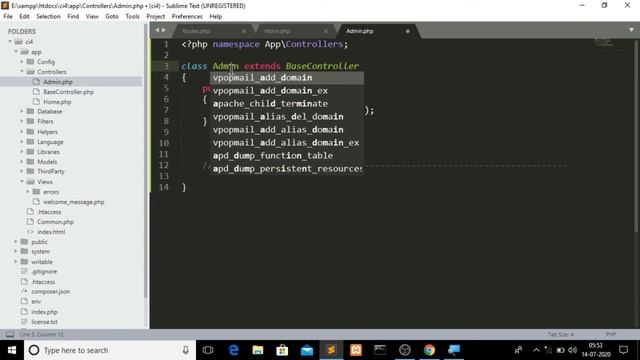The image size is (640, 360).
Task: Click the editor vertical scrollbar
Action: coord(637,135)
